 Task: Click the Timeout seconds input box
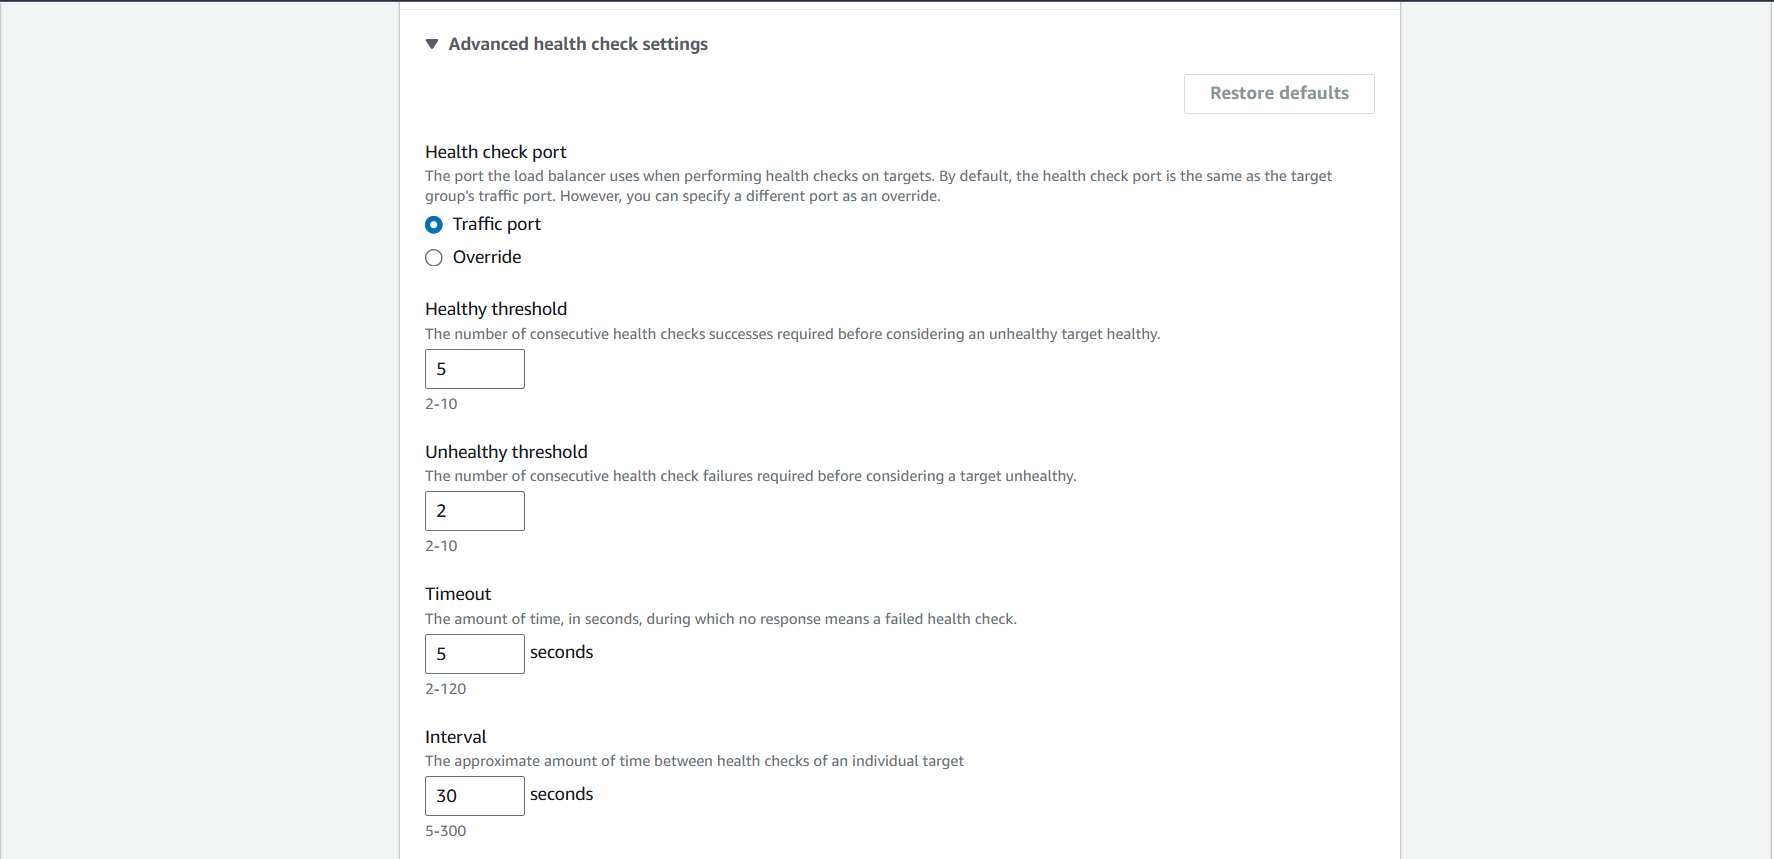pos(475,654)
